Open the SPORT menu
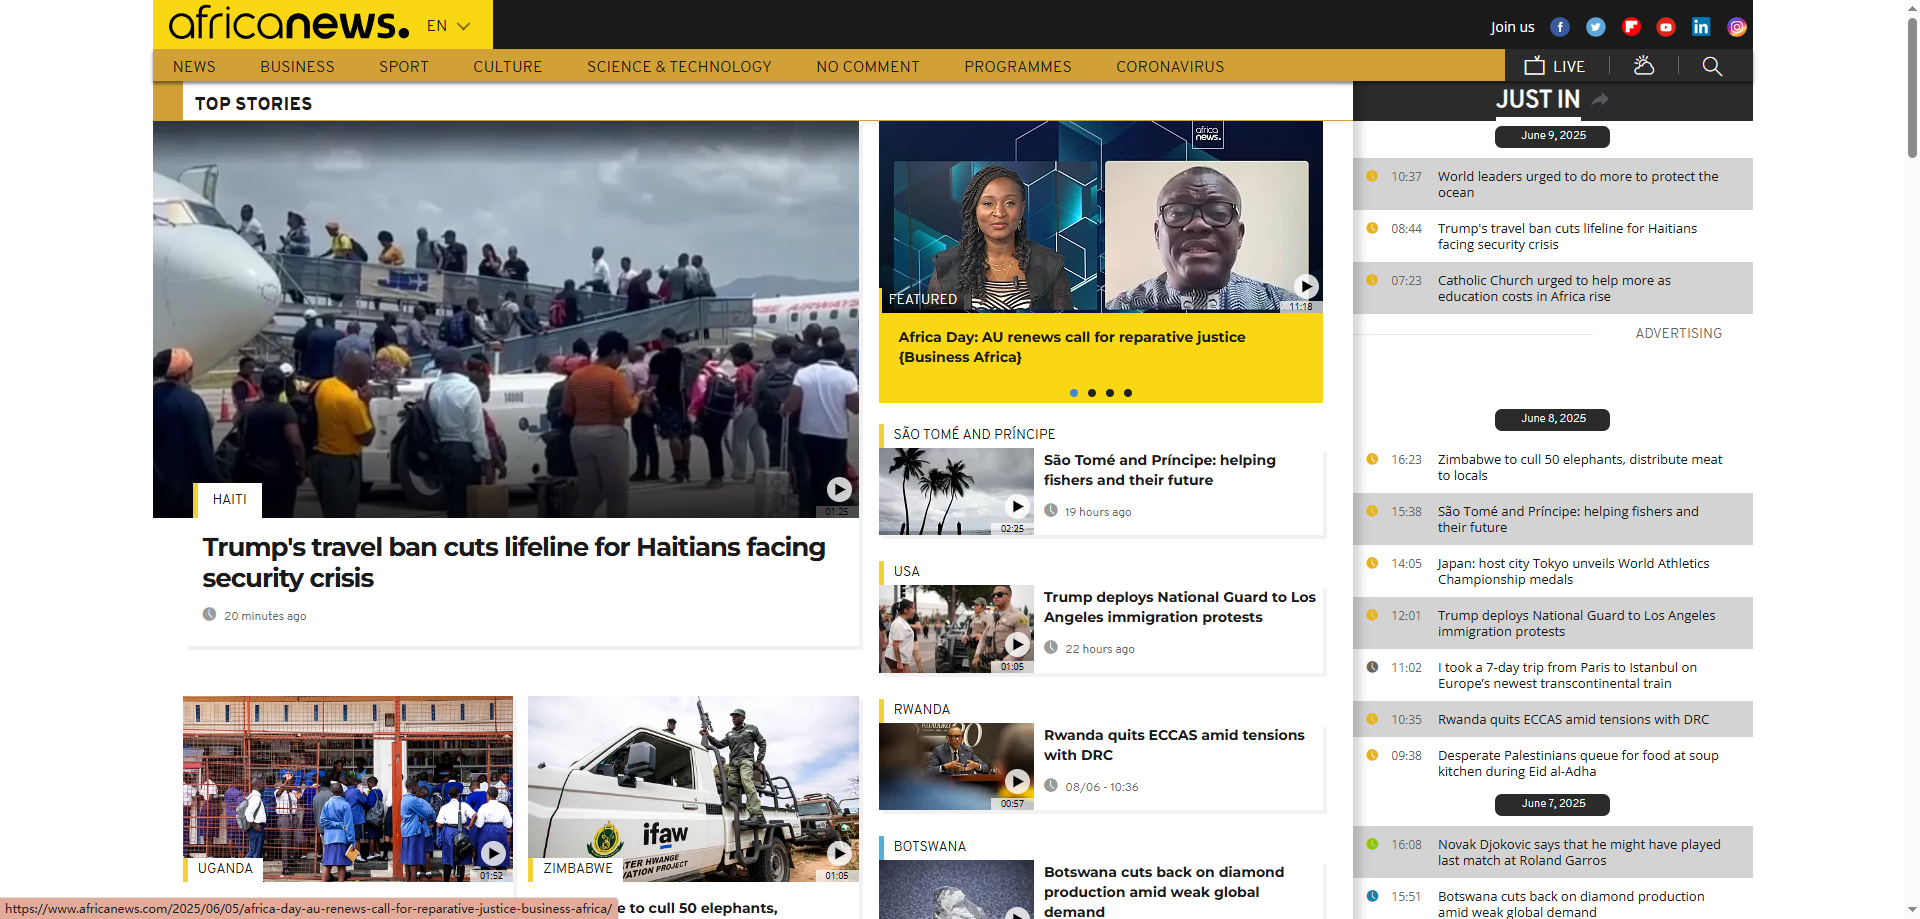1920x919 pixels. pos(404,66)
